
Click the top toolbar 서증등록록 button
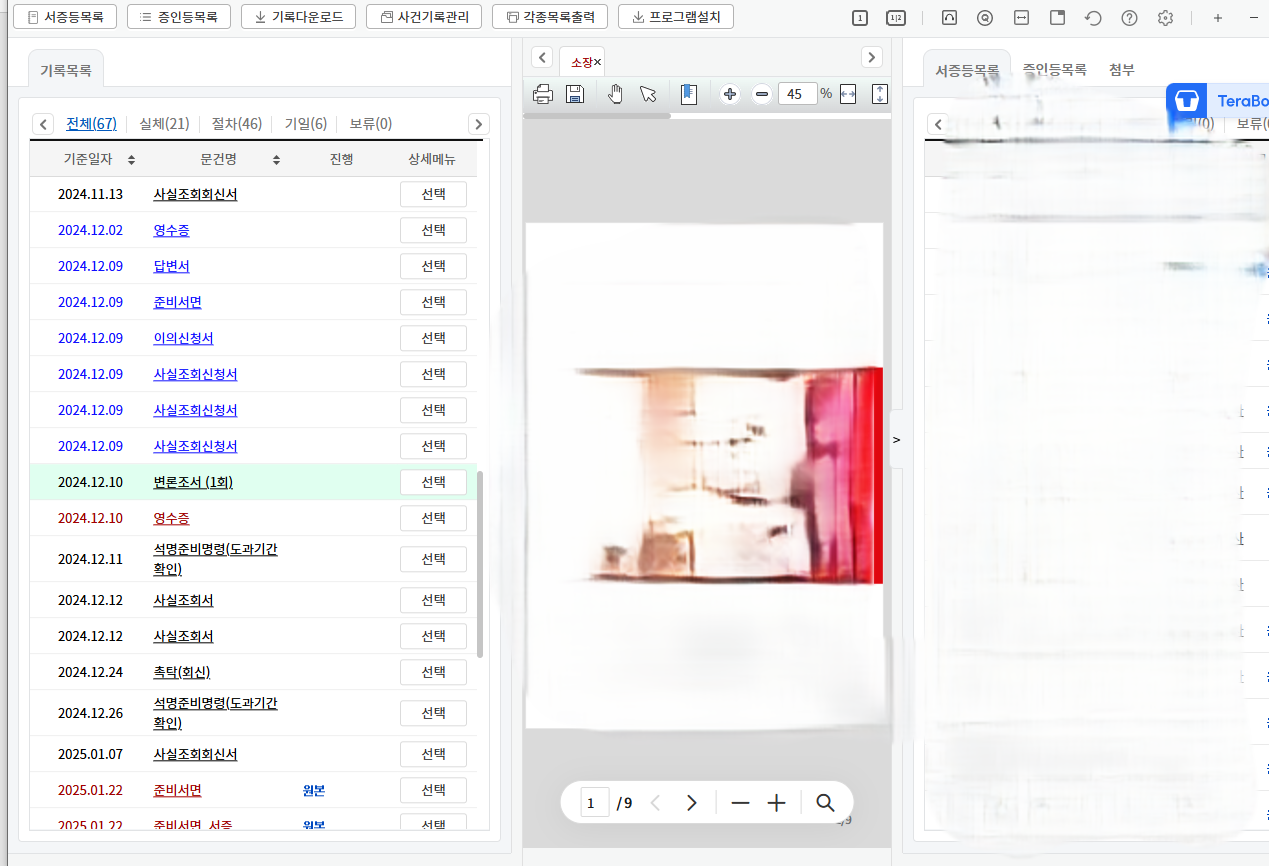(65, 17)
